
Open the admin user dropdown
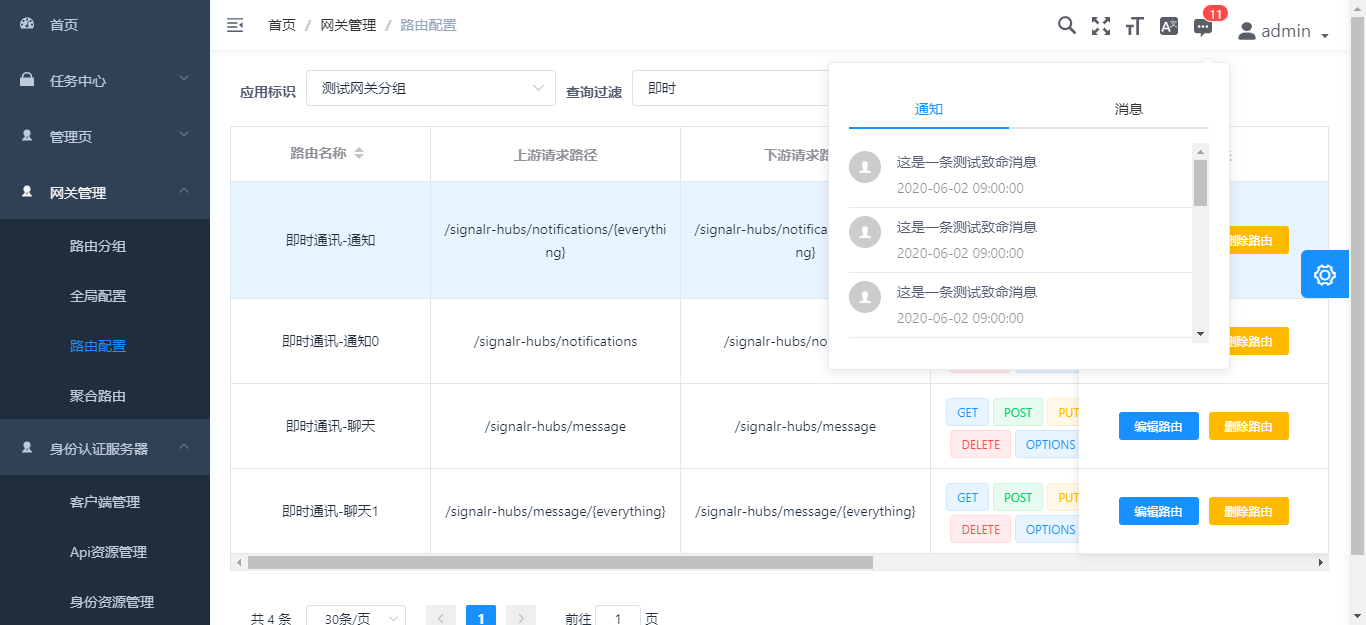pyautogui.click(x=1283, y=31)
